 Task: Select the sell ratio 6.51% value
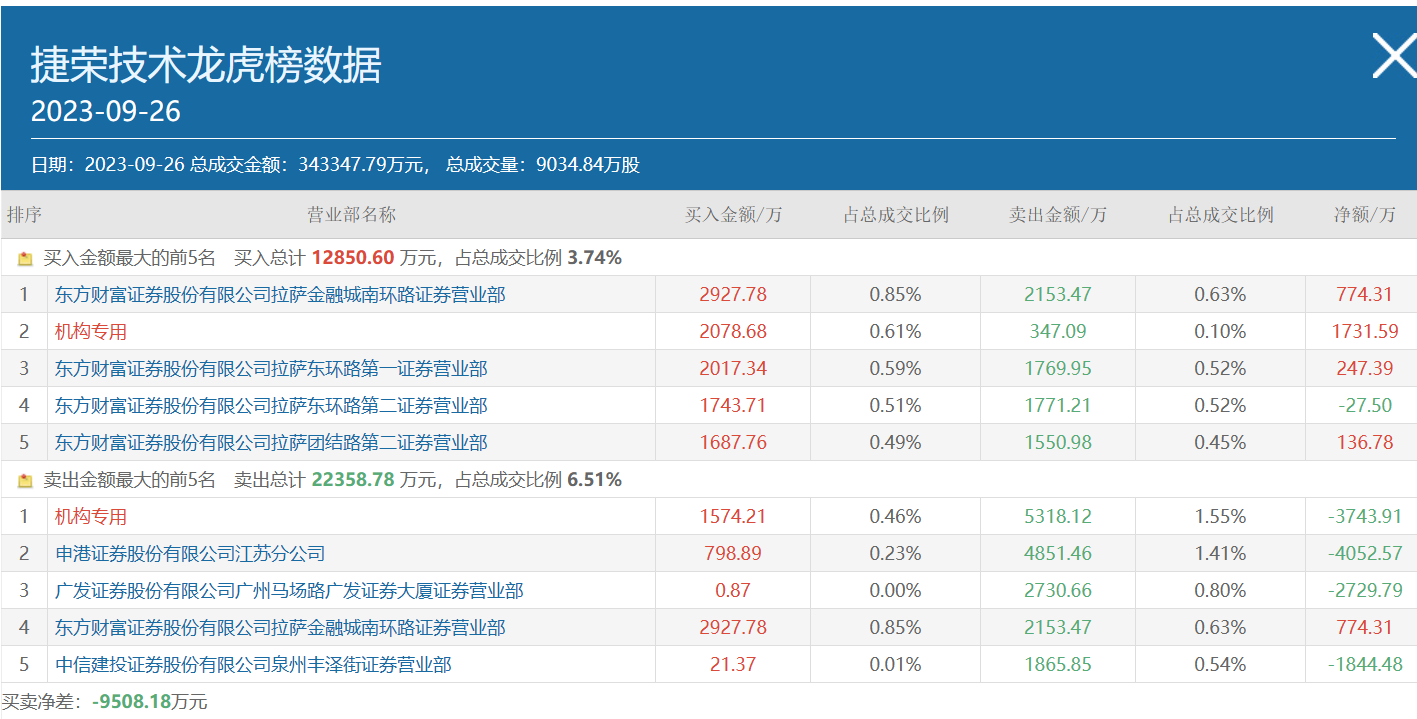(594, 480)
